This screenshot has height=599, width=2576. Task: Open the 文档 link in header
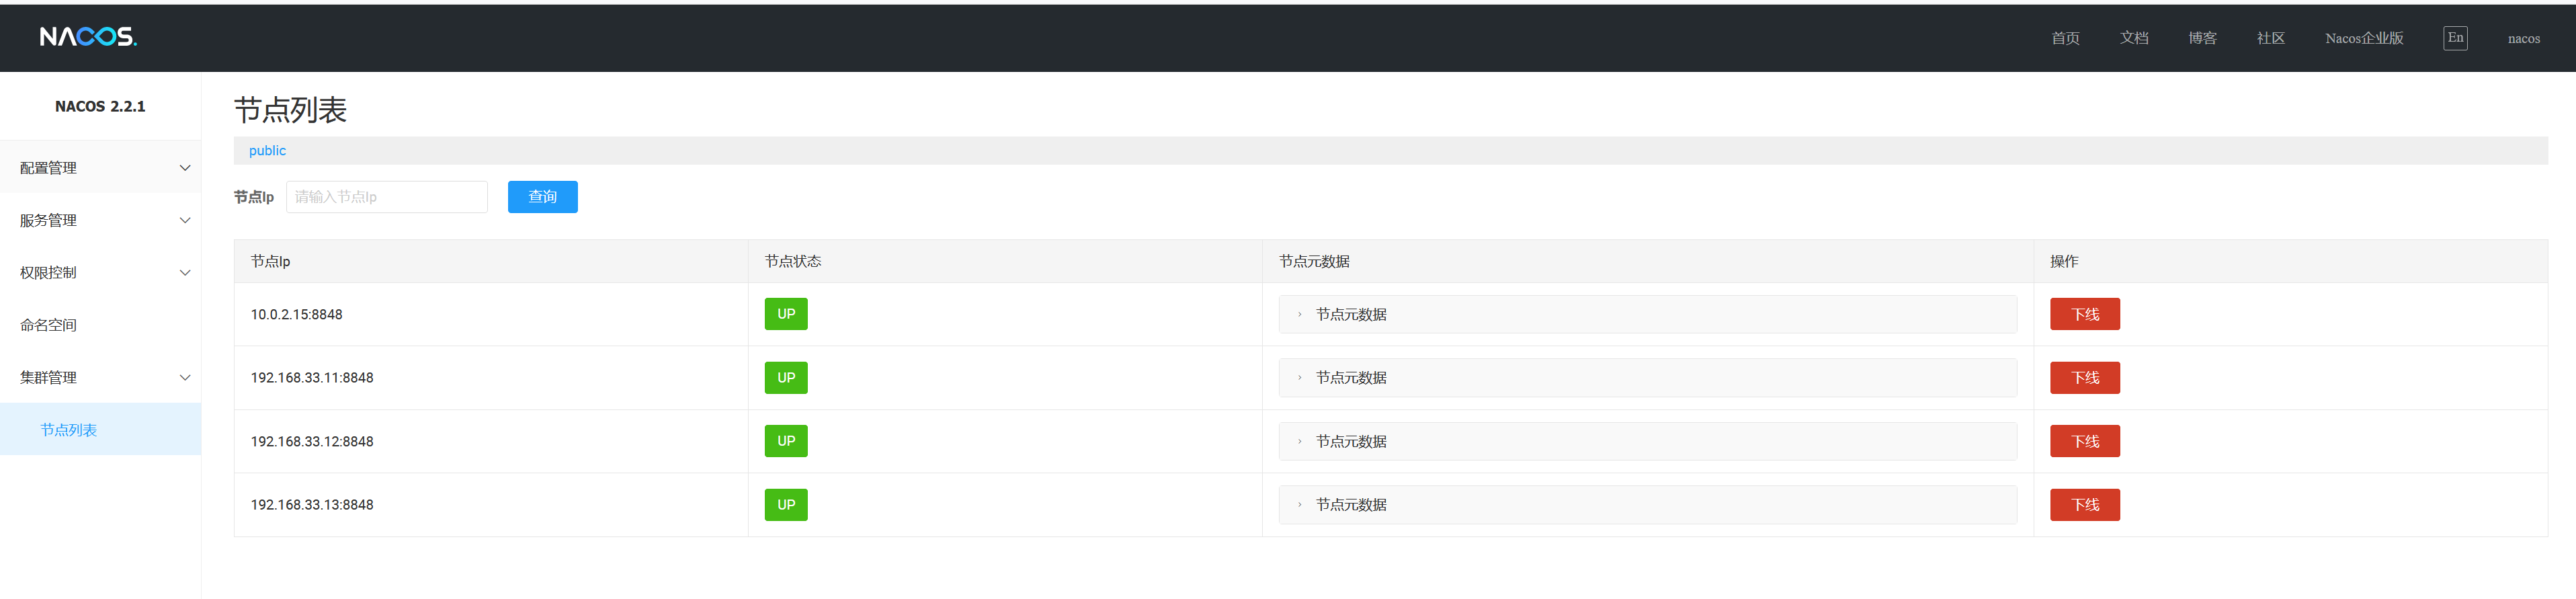click(x=2133, y=38)
